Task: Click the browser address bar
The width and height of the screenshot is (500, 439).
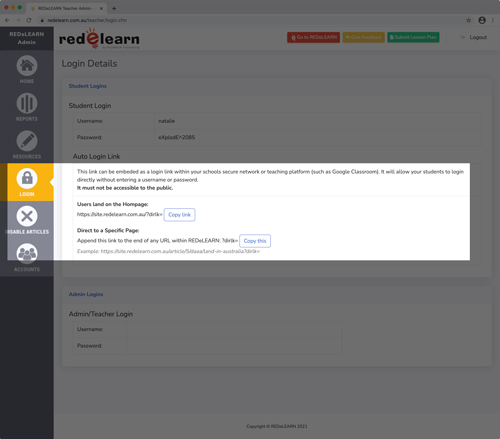Action: (x=250, y=20)
